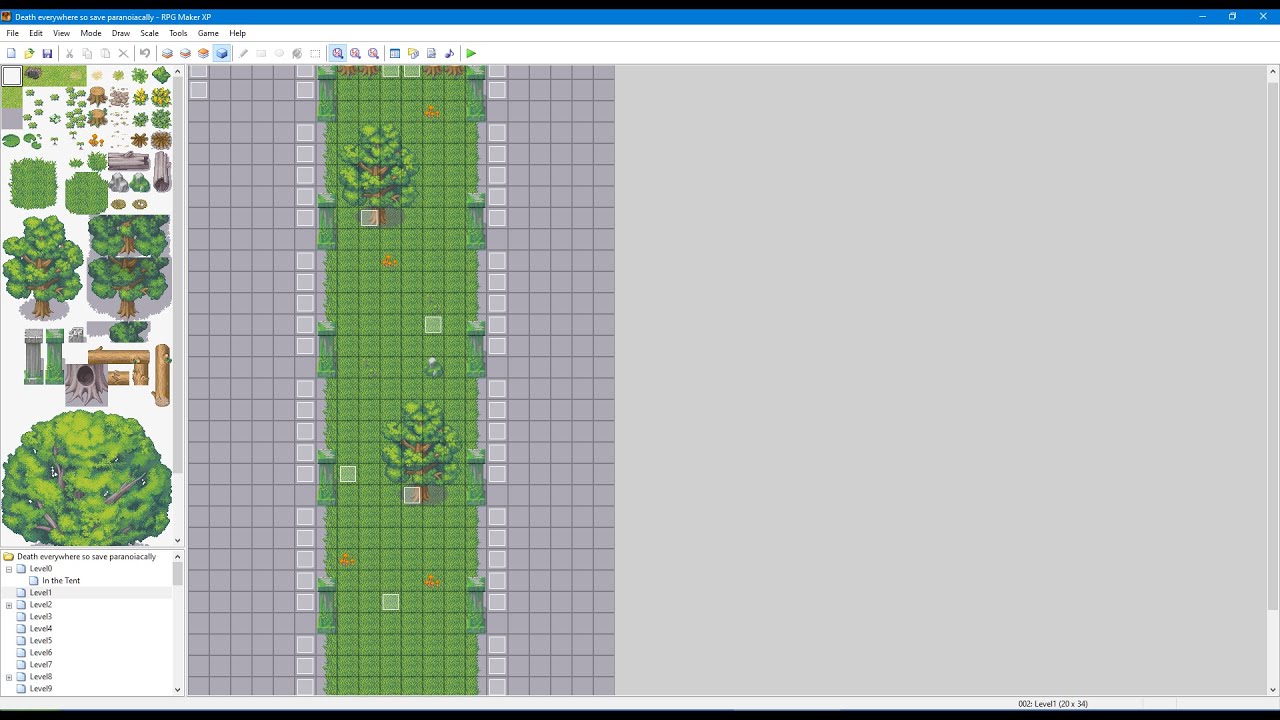Open the Database editor icon
The image size is (1280, 720).
pos(395,53)
